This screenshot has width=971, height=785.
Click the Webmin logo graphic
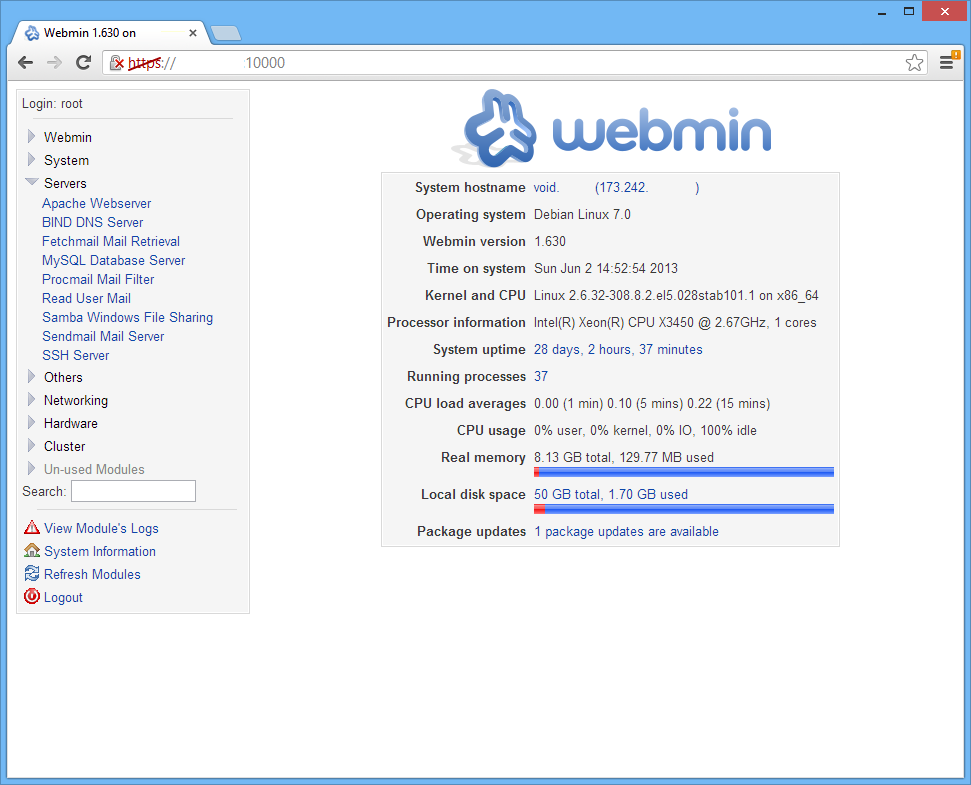pos(611,129)
